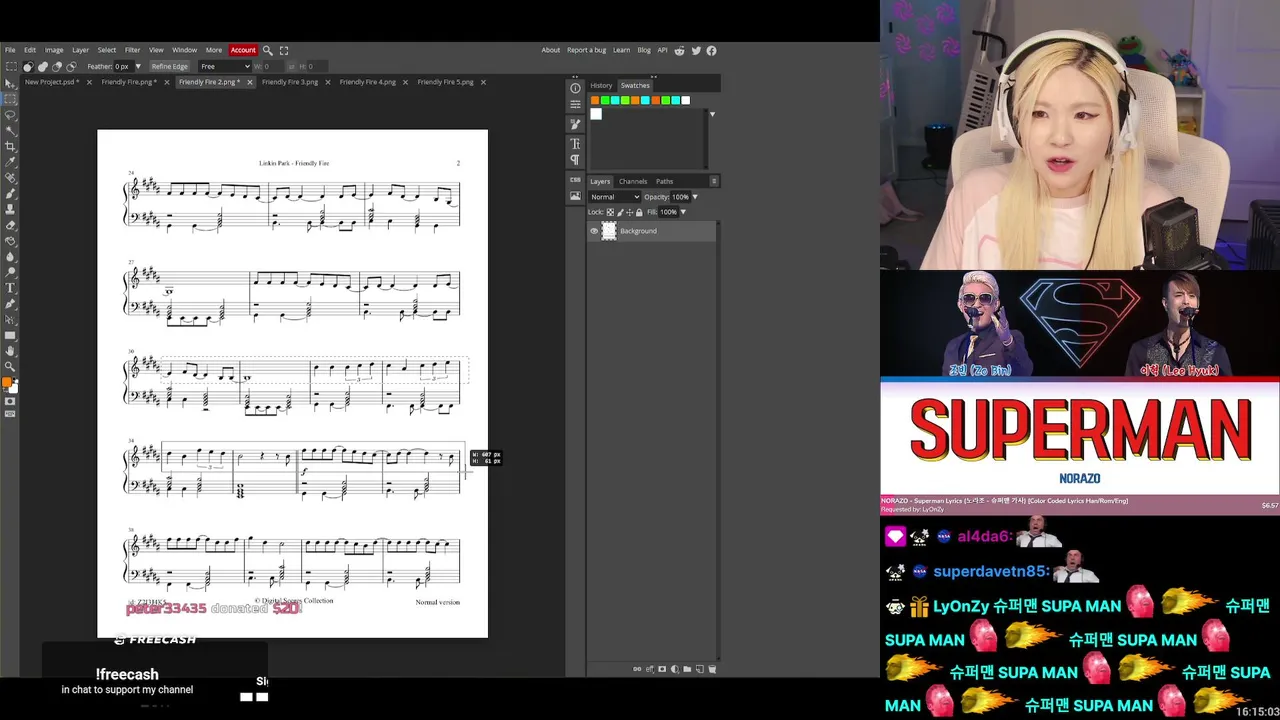Collapse the right panel double-arrow

(x=654, y=76)
